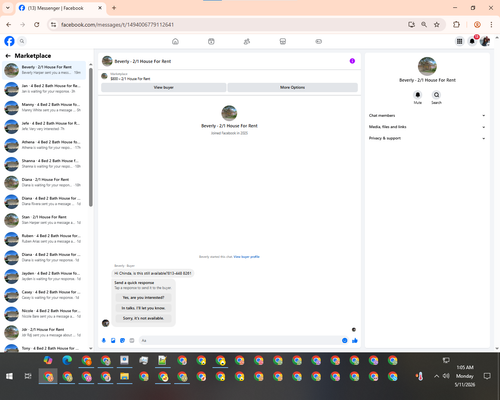
Task: Attach a file with the photo icon
Action: pos(113,340)
